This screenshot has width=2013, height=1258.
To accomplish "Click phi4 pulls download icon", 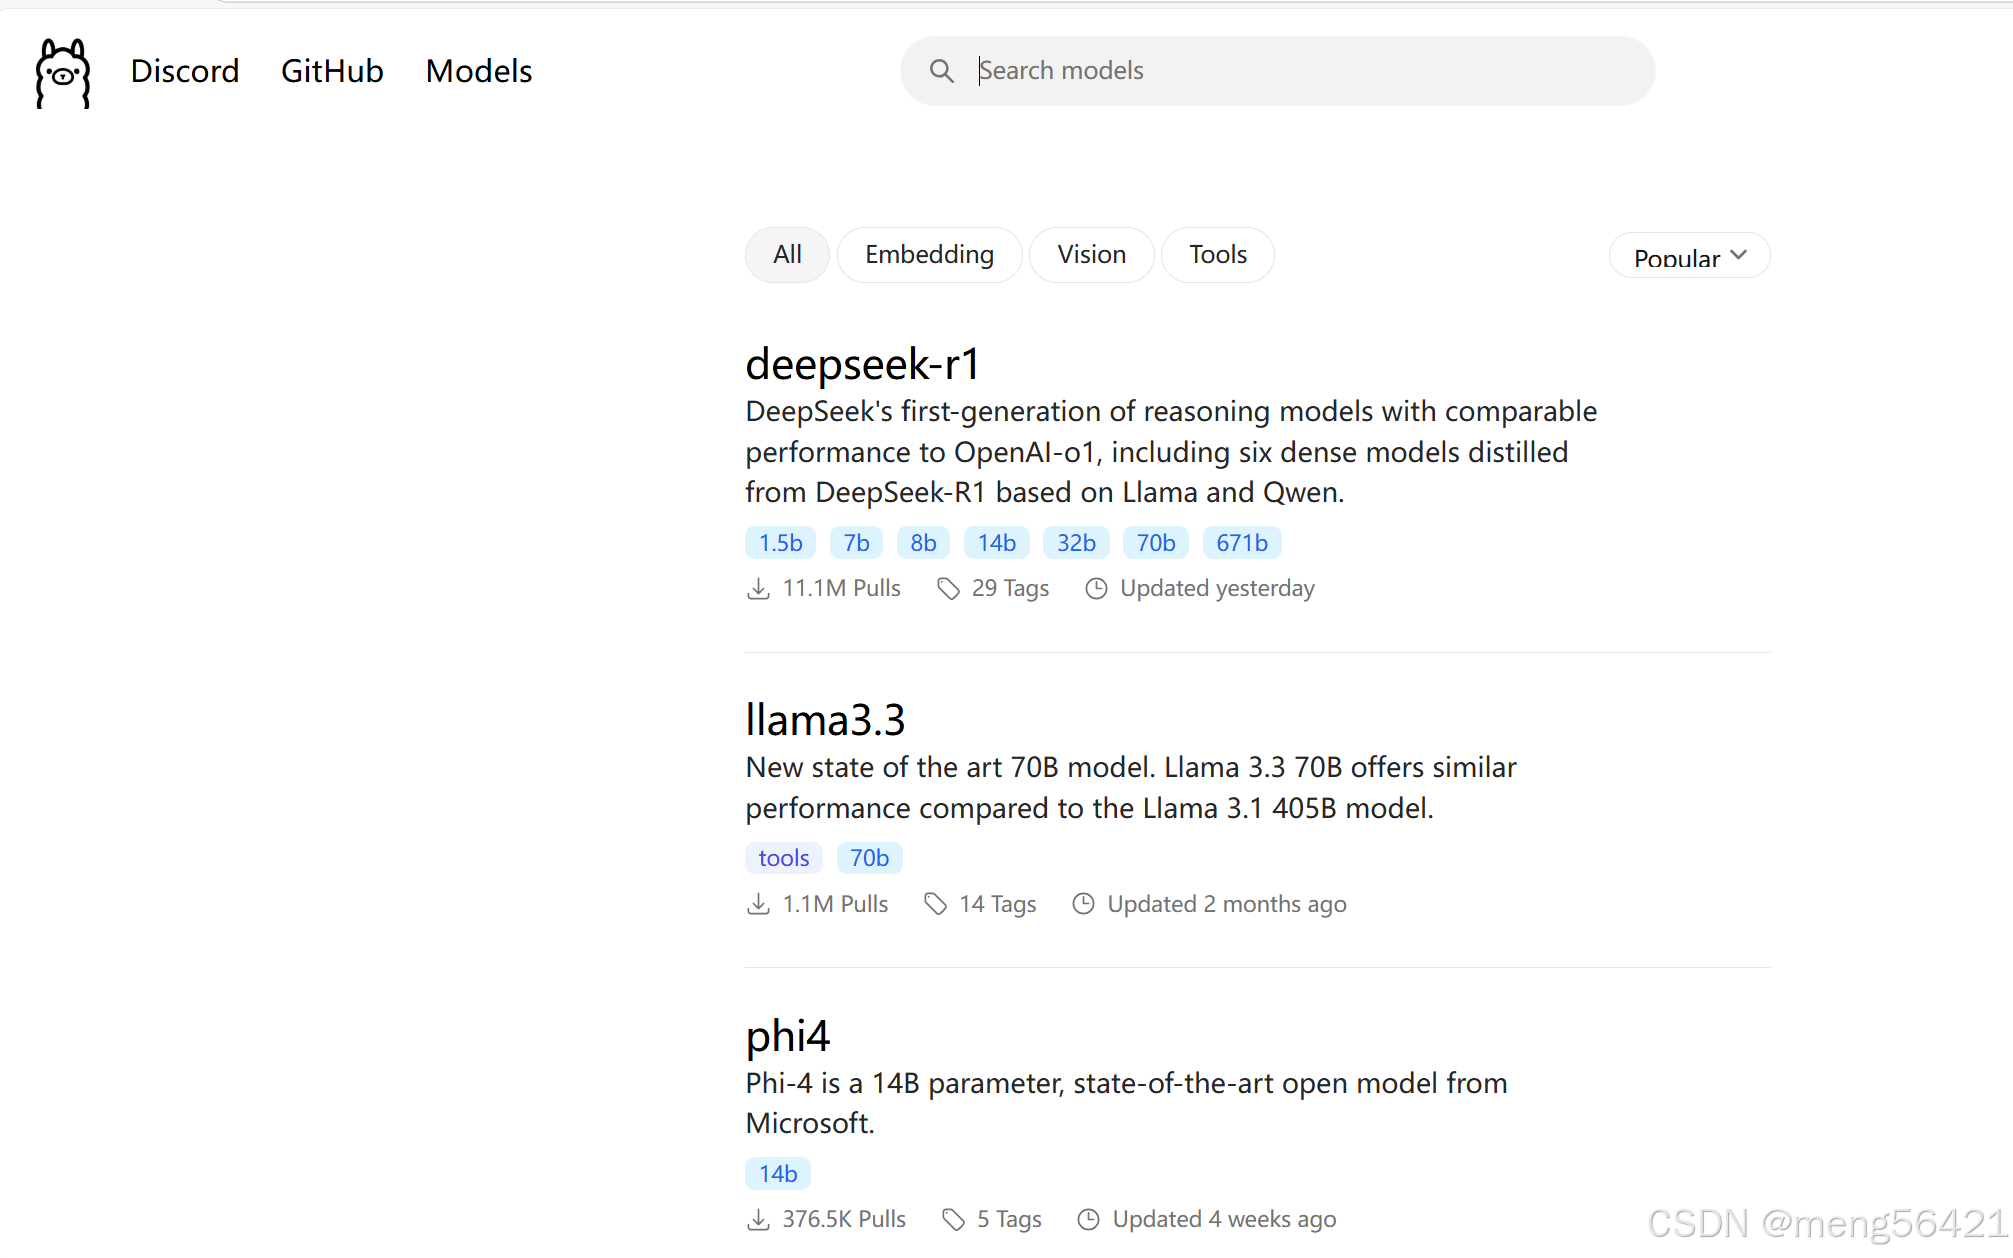I will (758, 1220).
